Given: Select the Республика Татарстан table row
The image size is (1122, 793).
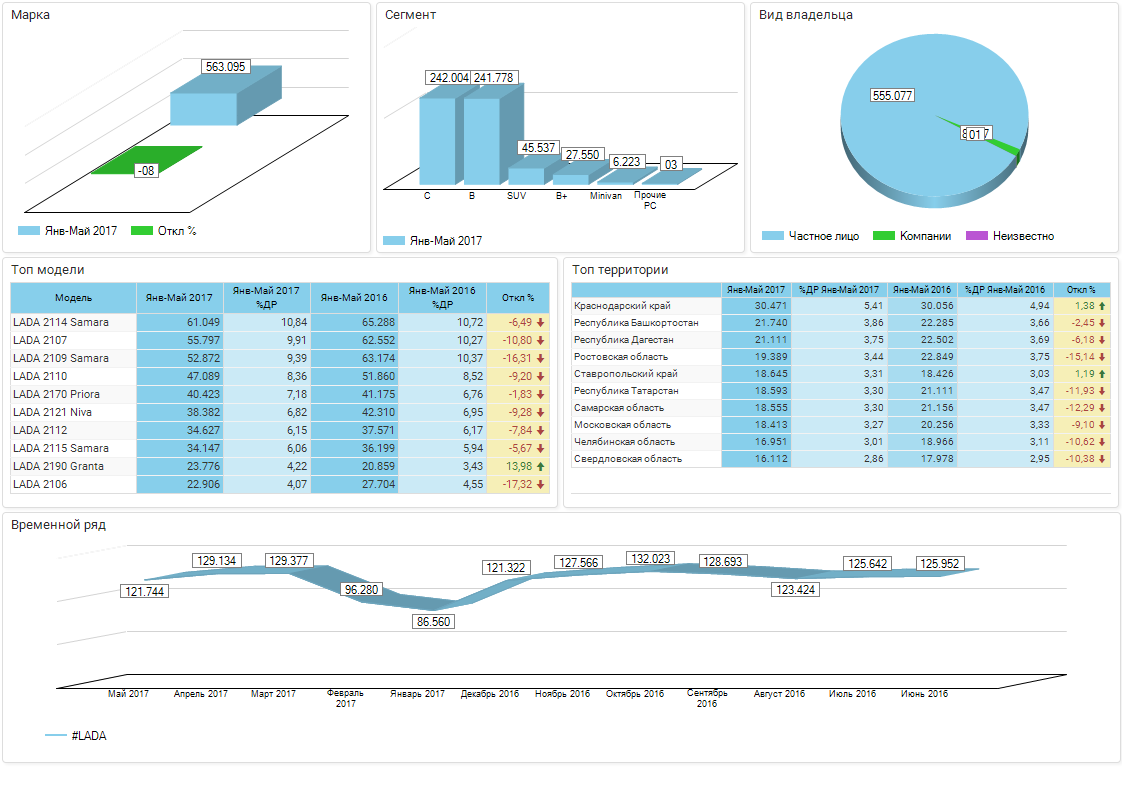Looking at the screenshot, I should (x=646, y=391).
